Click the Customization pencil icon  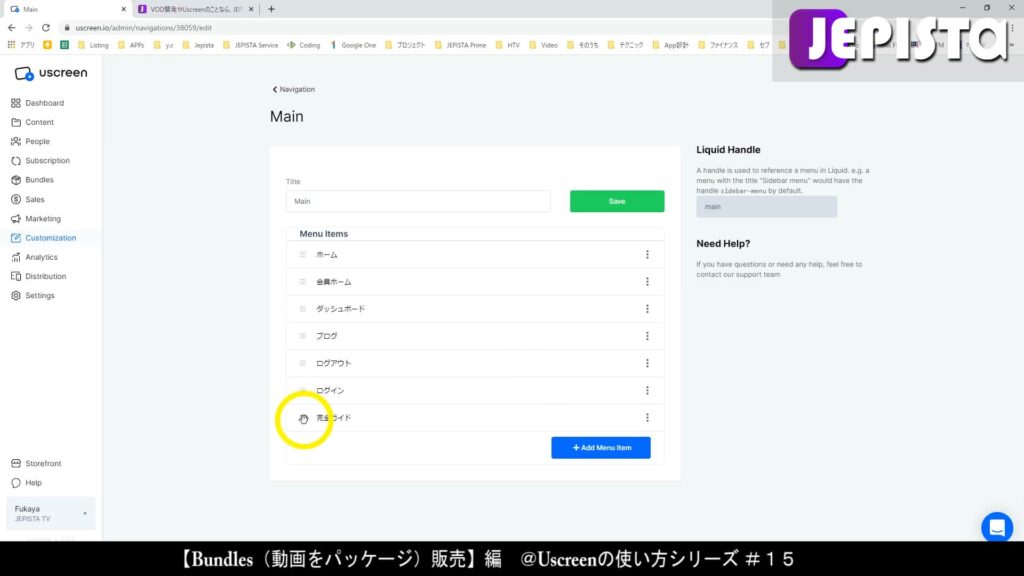coord(16,238)
